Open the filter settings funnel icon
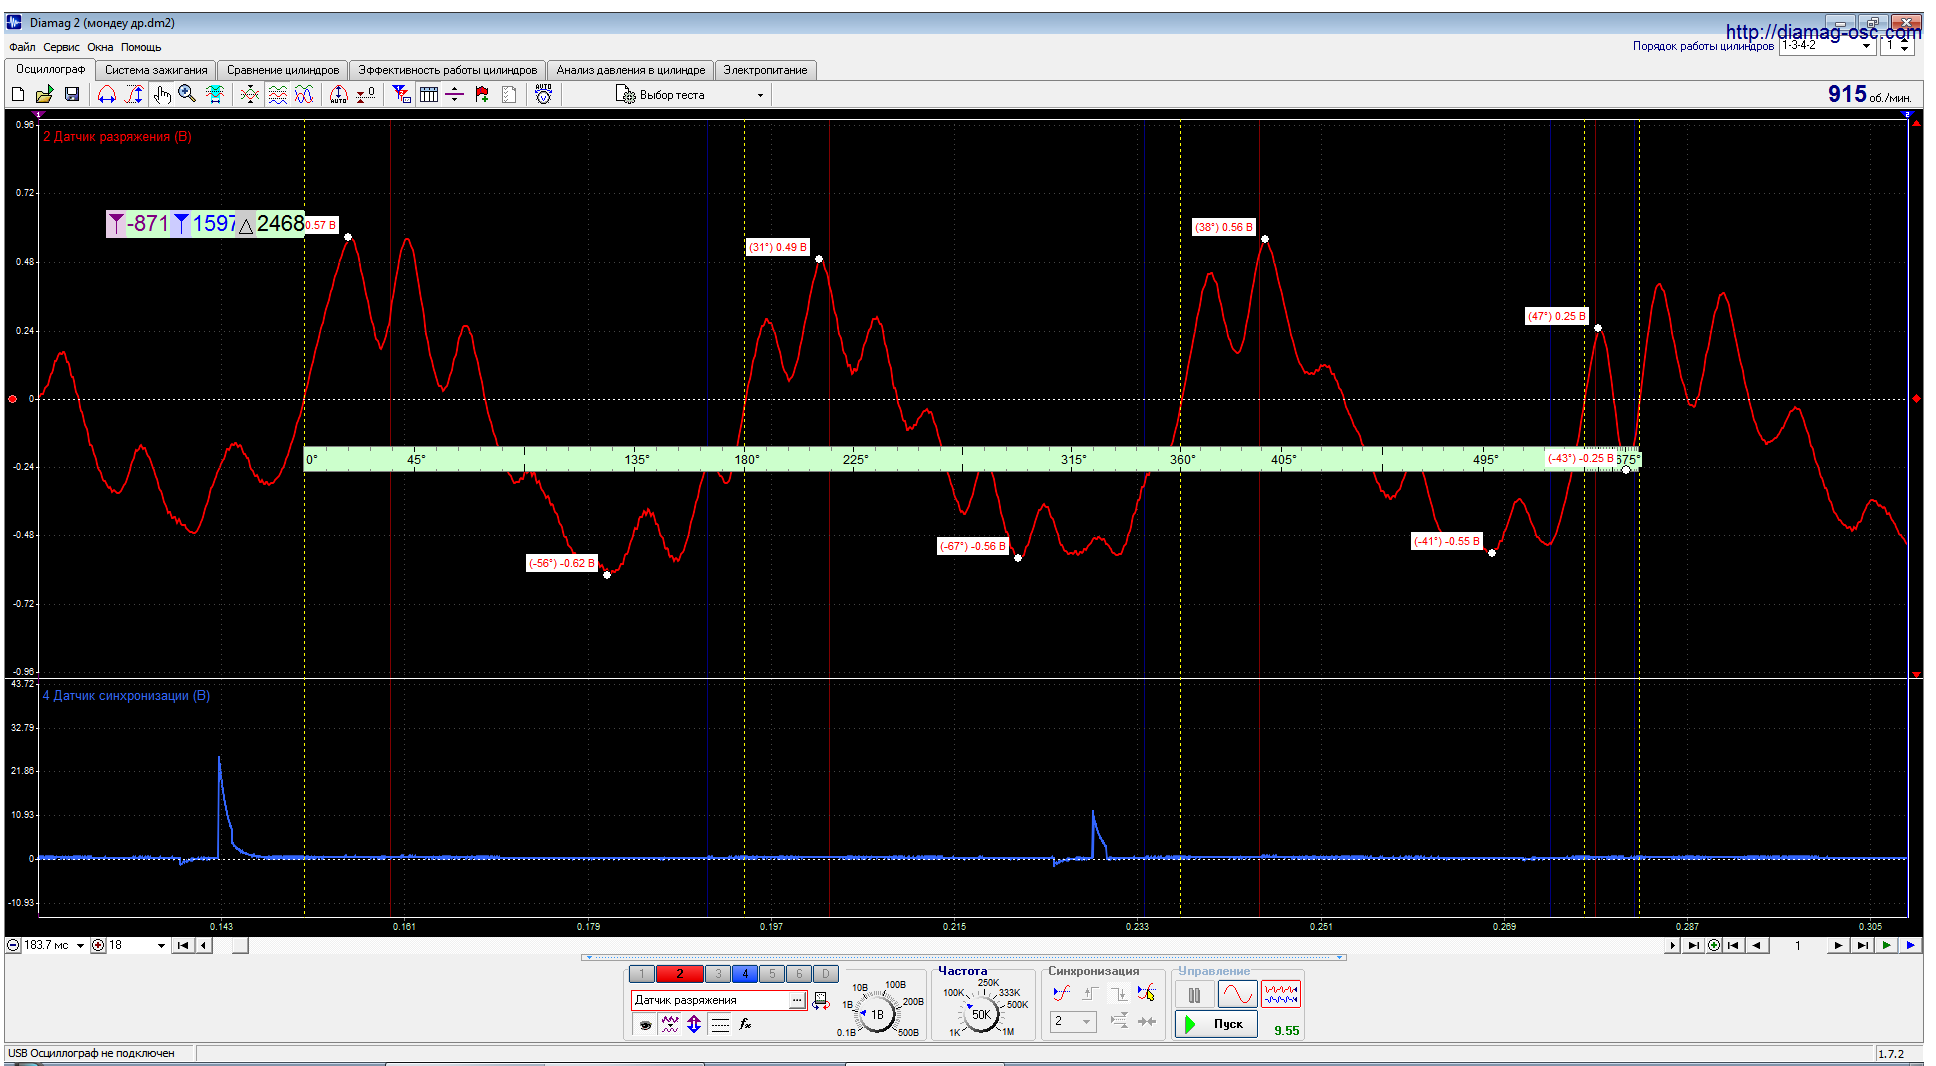This screenshot has height=1066, width=1936. 401,94
